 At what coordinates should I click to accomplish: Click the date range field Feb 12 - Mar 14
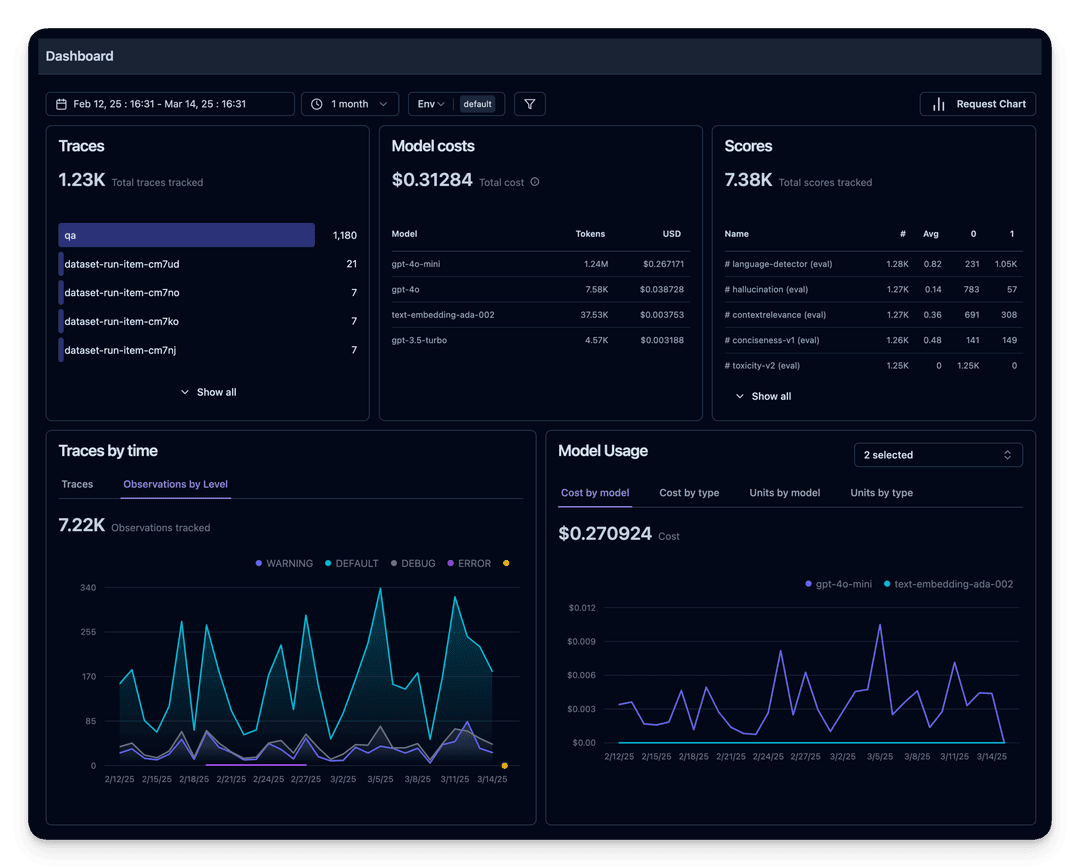point(170,104)
